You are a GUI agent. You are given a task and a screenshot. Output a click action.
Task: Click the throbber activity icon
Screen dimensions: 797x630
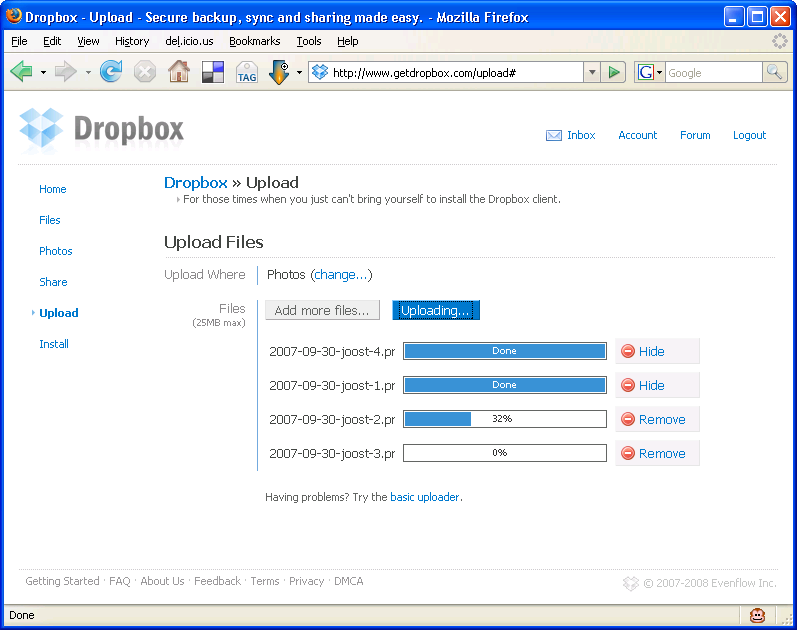click(x=780, y=41)
